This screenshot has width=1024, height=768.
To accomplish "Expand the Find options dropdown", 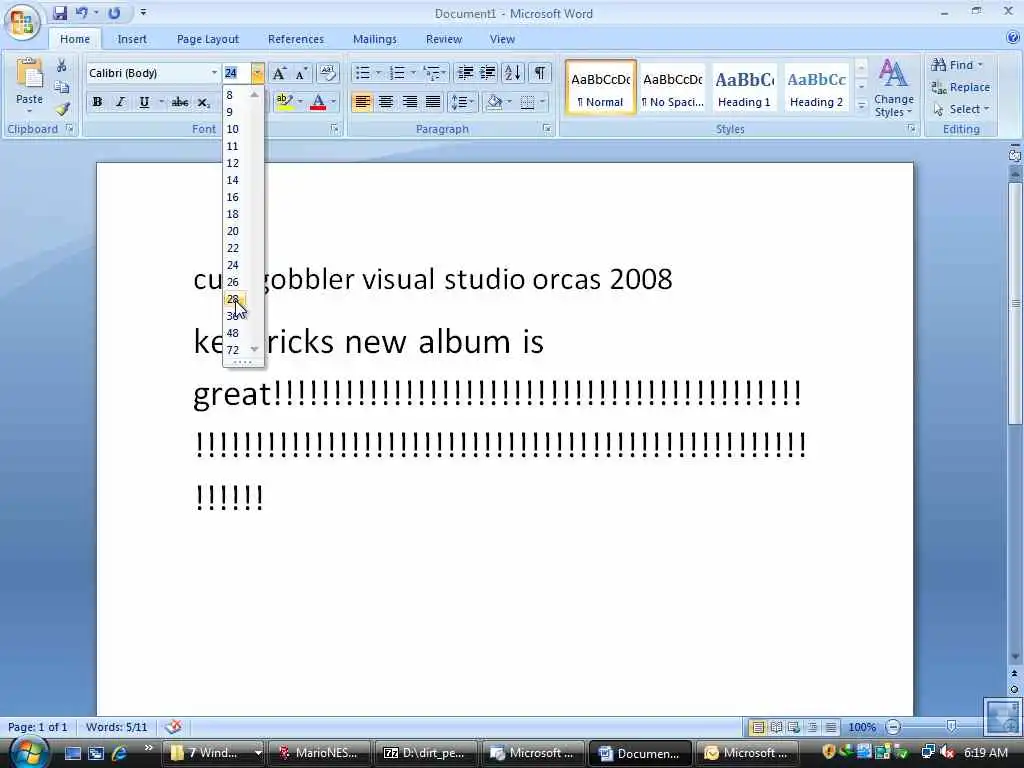I will pyautogui.click(x=980, y=65).
